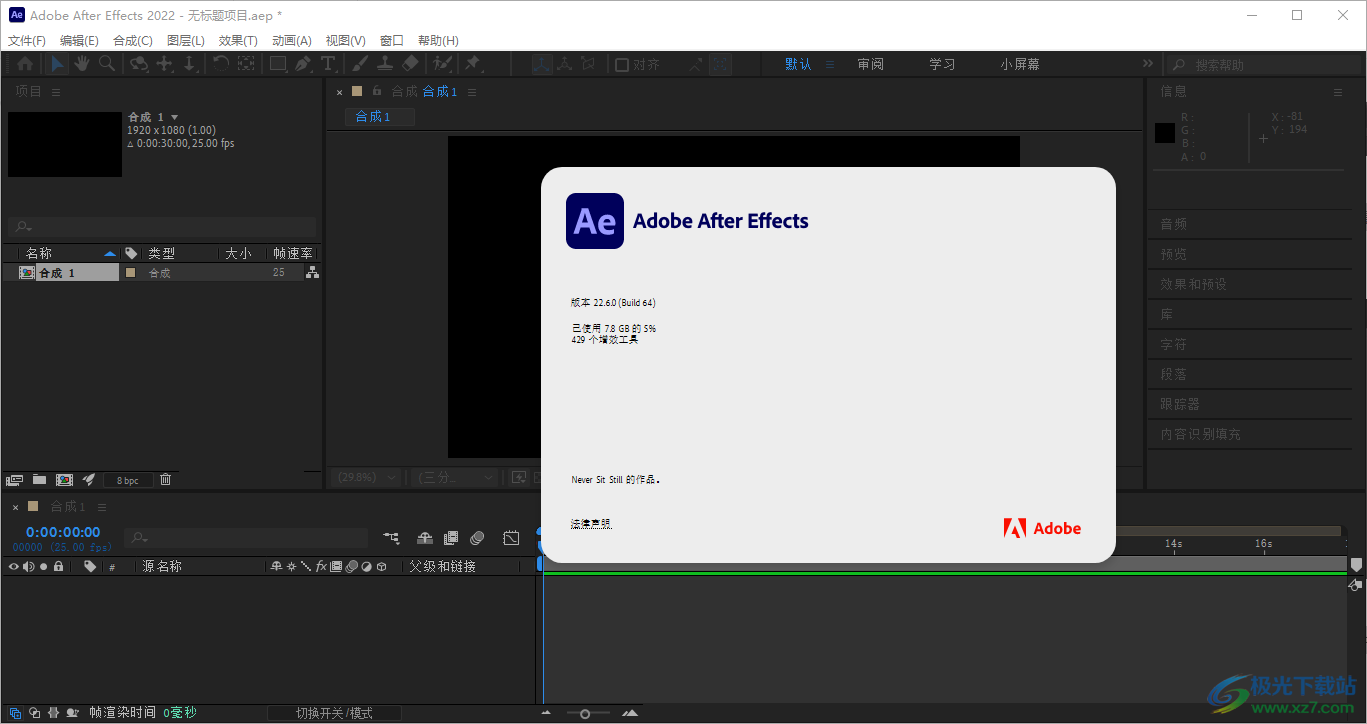Open the 效果(T) menu

point(237,40)
